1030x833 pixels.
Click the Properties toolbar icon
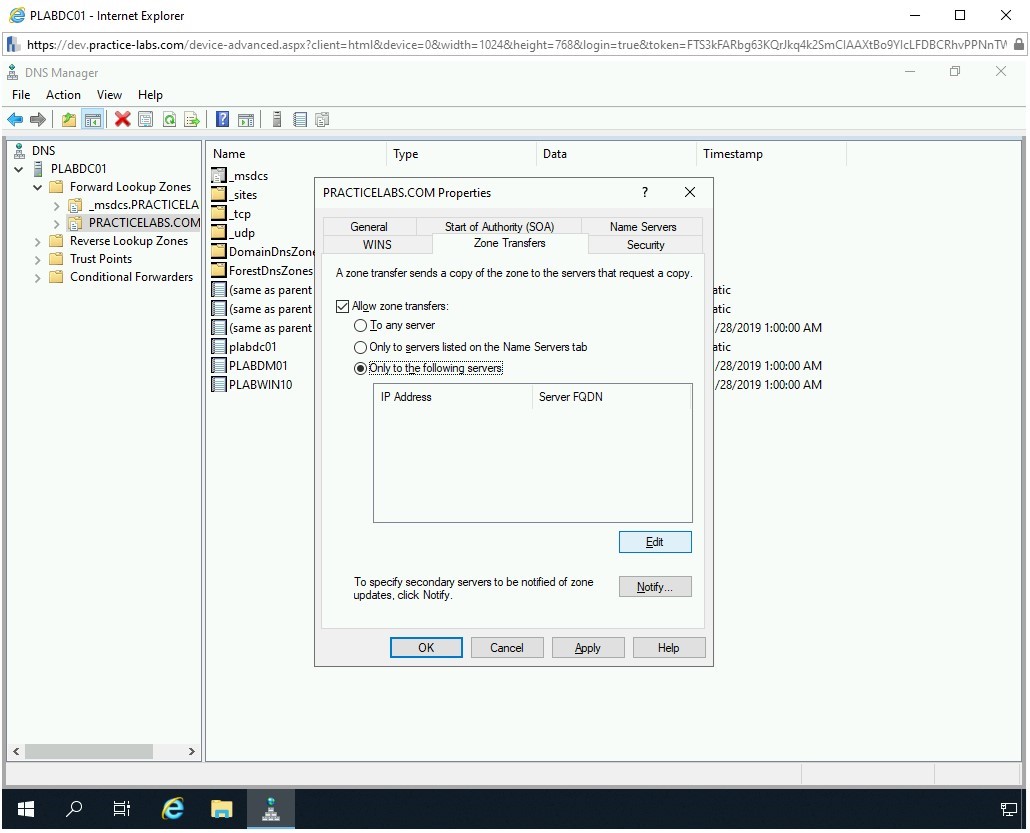coord(146,120)
